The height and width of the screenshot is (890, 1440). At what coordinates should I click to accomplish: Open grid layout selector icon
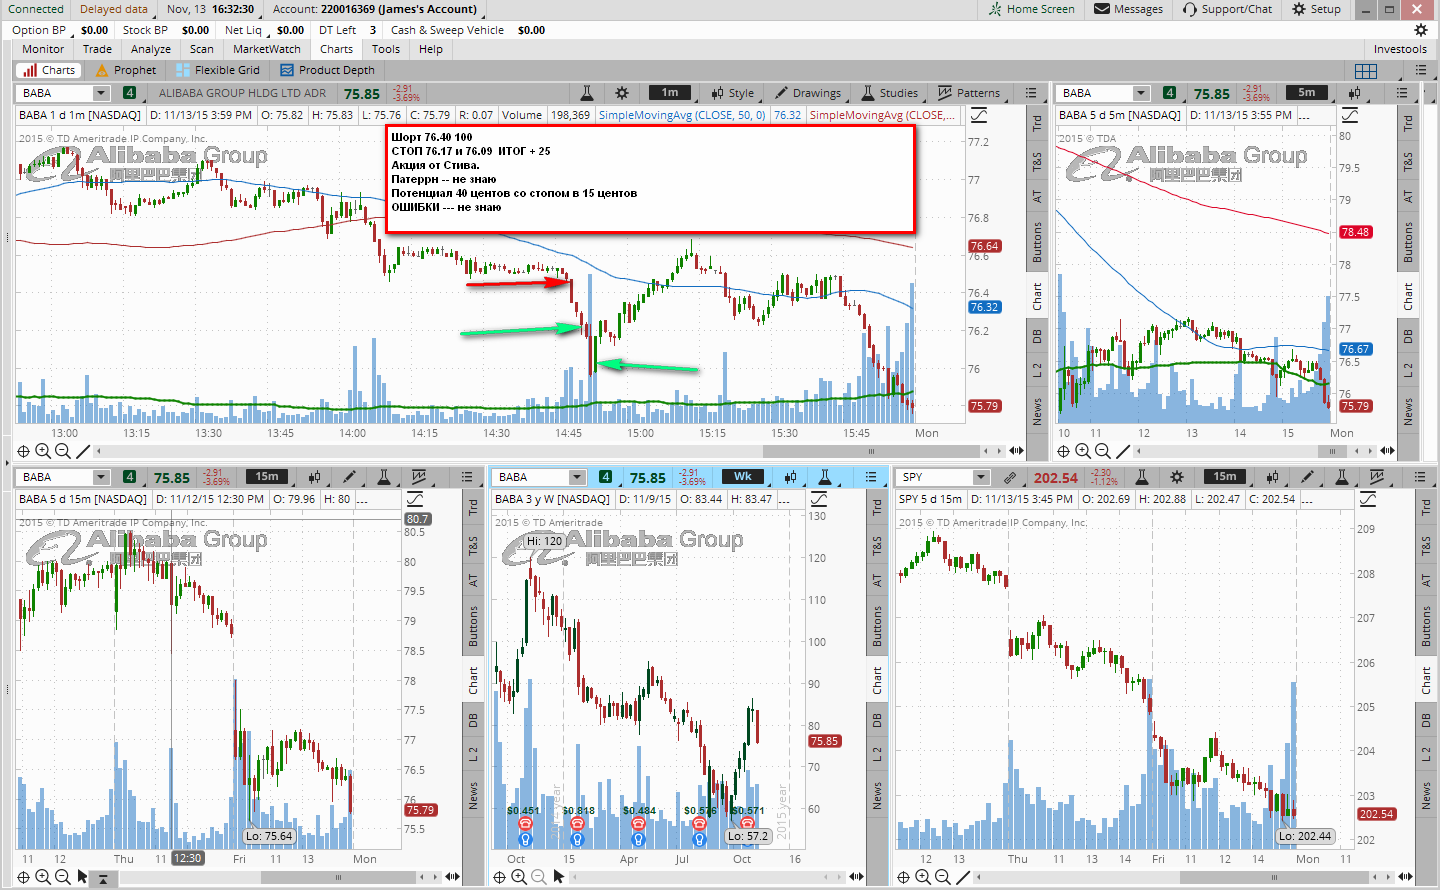click(1366, 70)
